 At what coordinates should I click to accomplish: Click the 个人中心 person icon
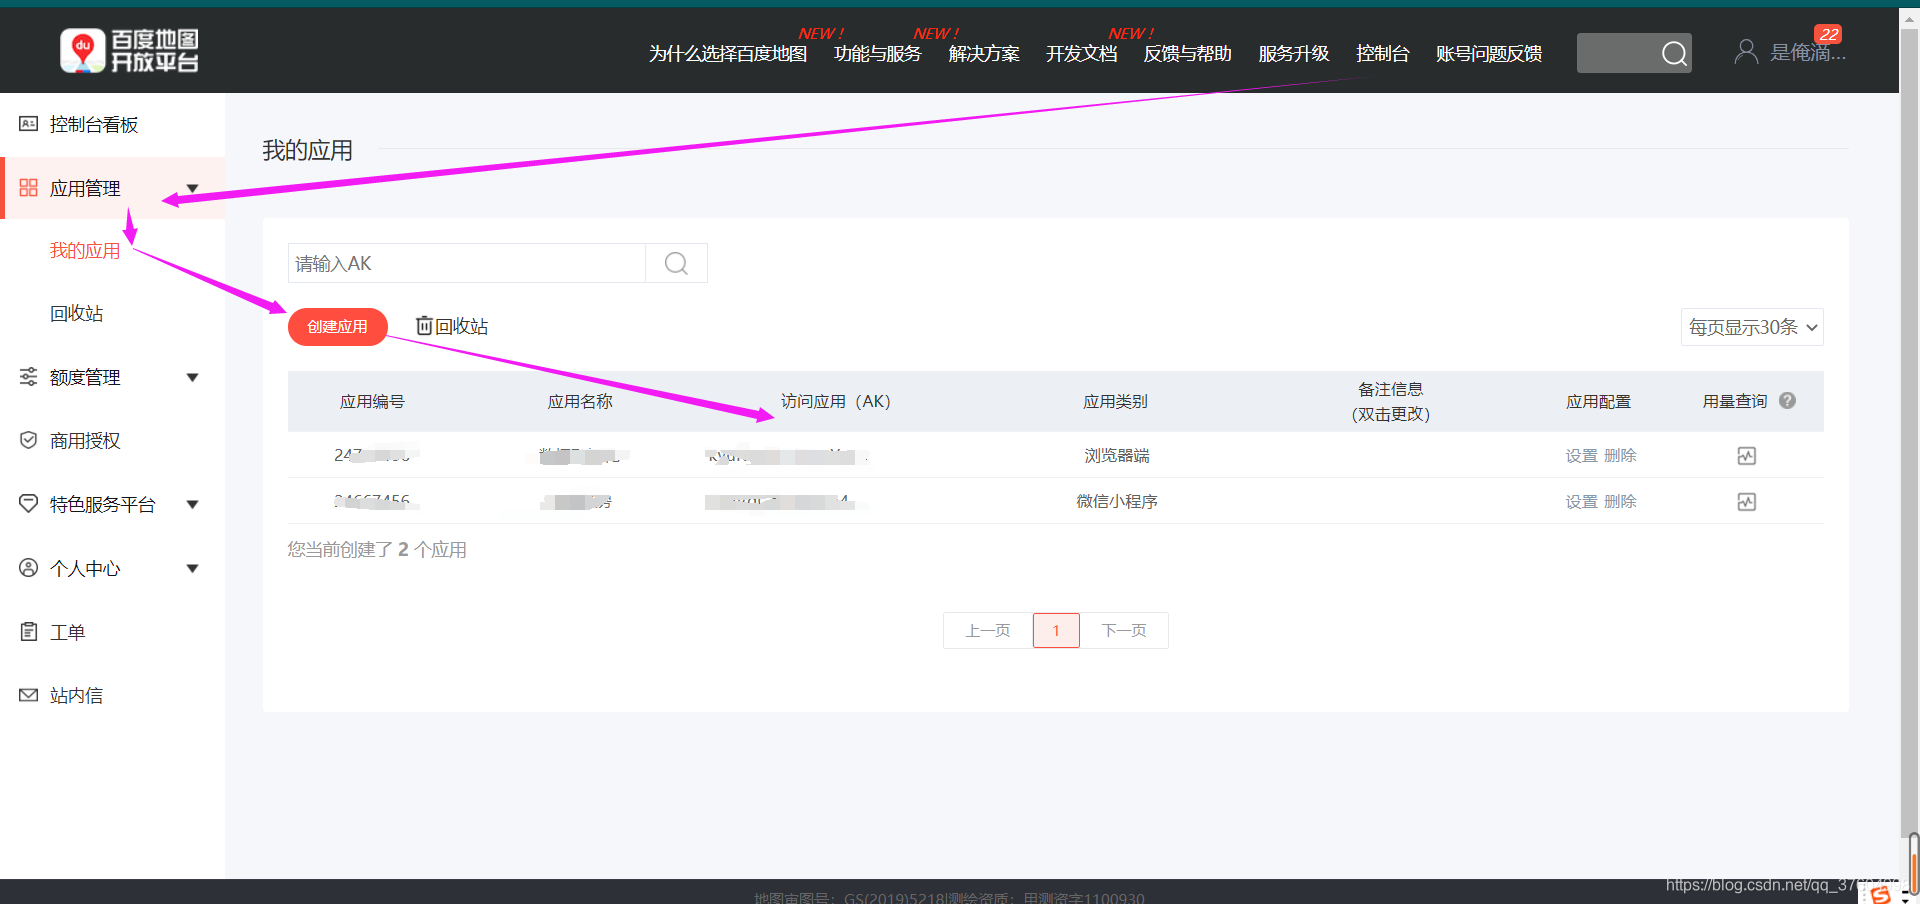28,568
